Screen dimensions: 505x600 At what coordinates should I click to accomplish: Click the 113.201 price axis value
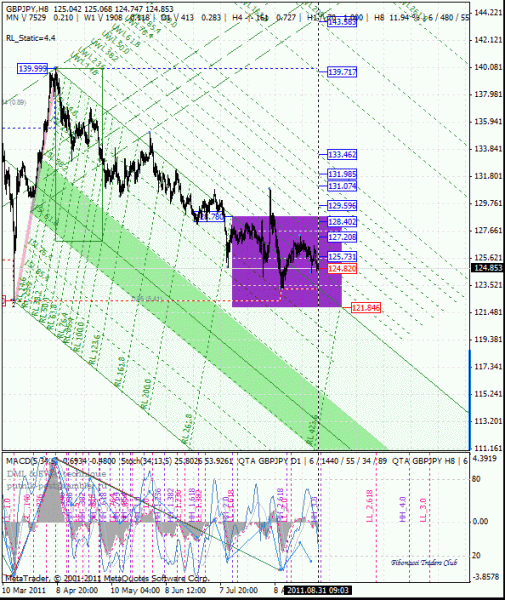[x=488, y=421]
